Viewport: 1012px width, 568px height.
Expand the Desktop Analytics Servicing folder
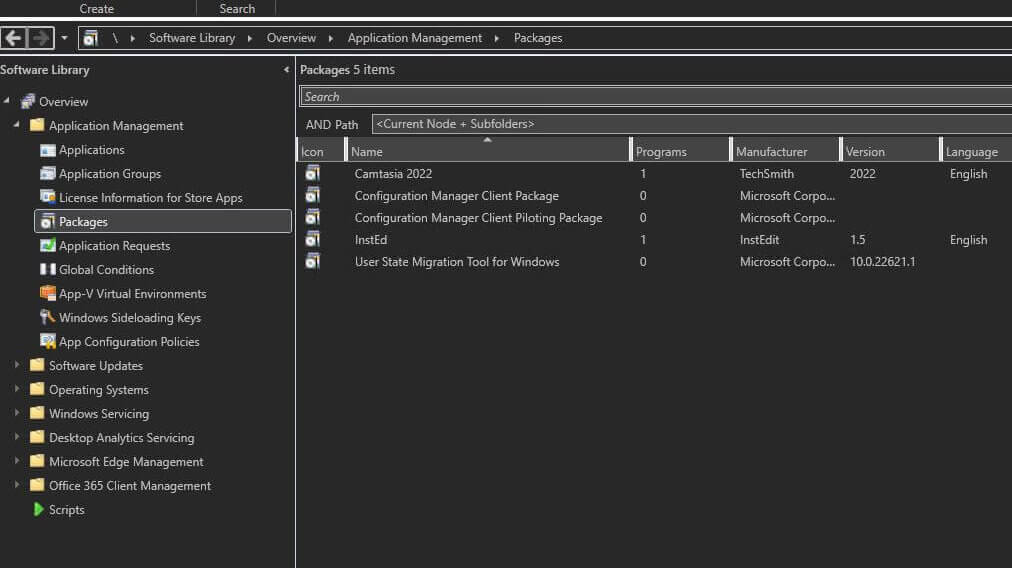(x=17, y=437)
